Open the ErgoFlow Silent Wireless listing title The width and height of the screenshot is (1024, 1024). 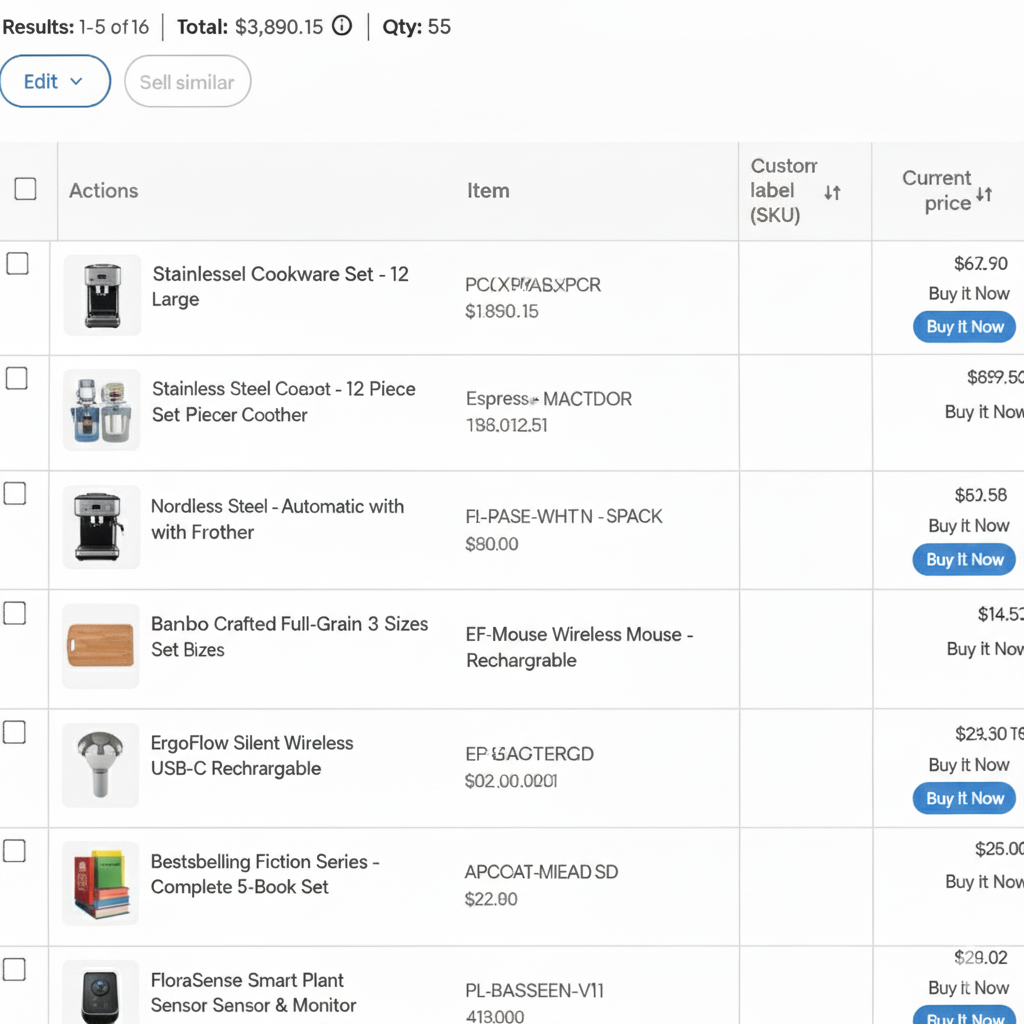[x=251, y=756]
